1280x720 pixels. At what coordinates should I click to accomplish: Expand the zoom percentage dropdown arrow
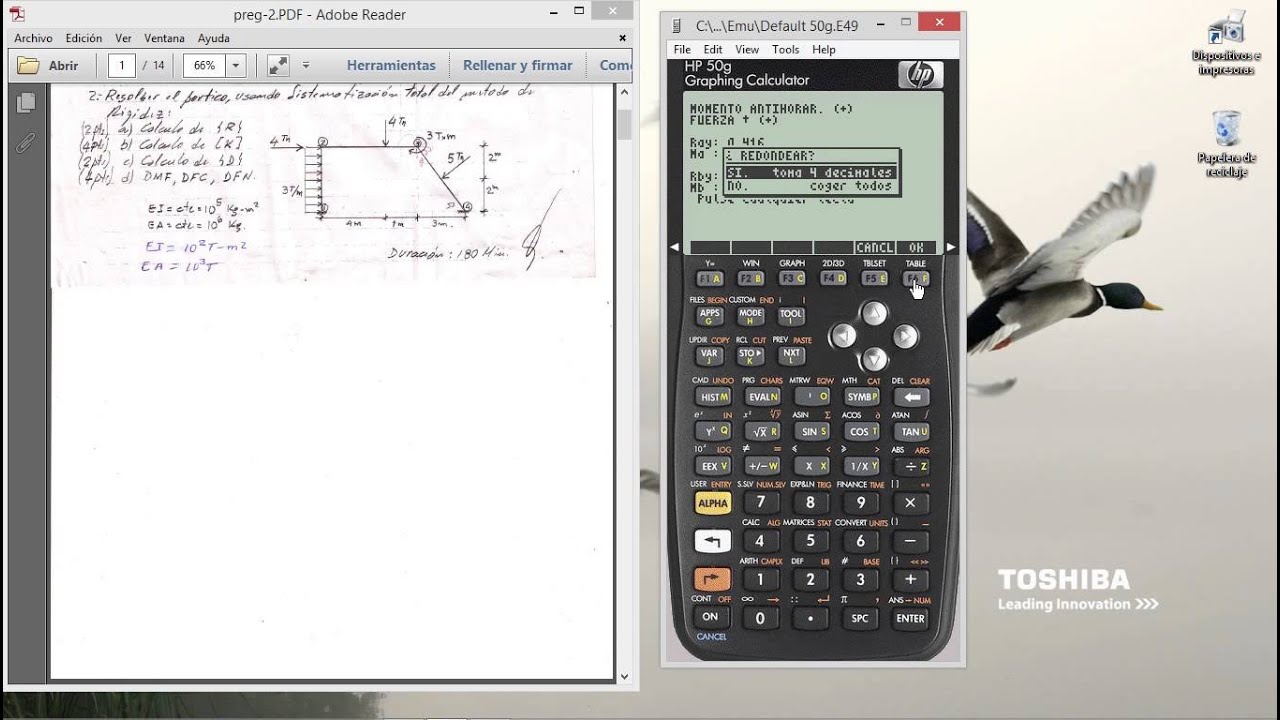[x=236, y=66]
